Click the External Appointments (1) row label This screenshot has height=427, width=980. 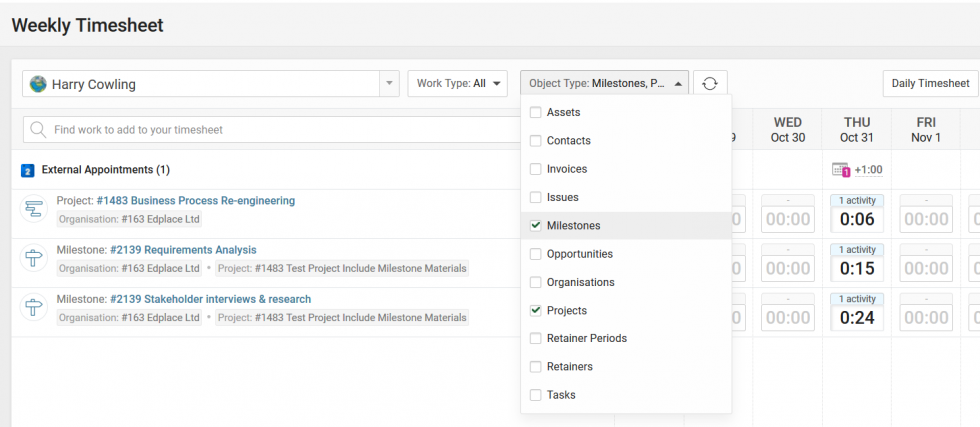tap(106, 169)
